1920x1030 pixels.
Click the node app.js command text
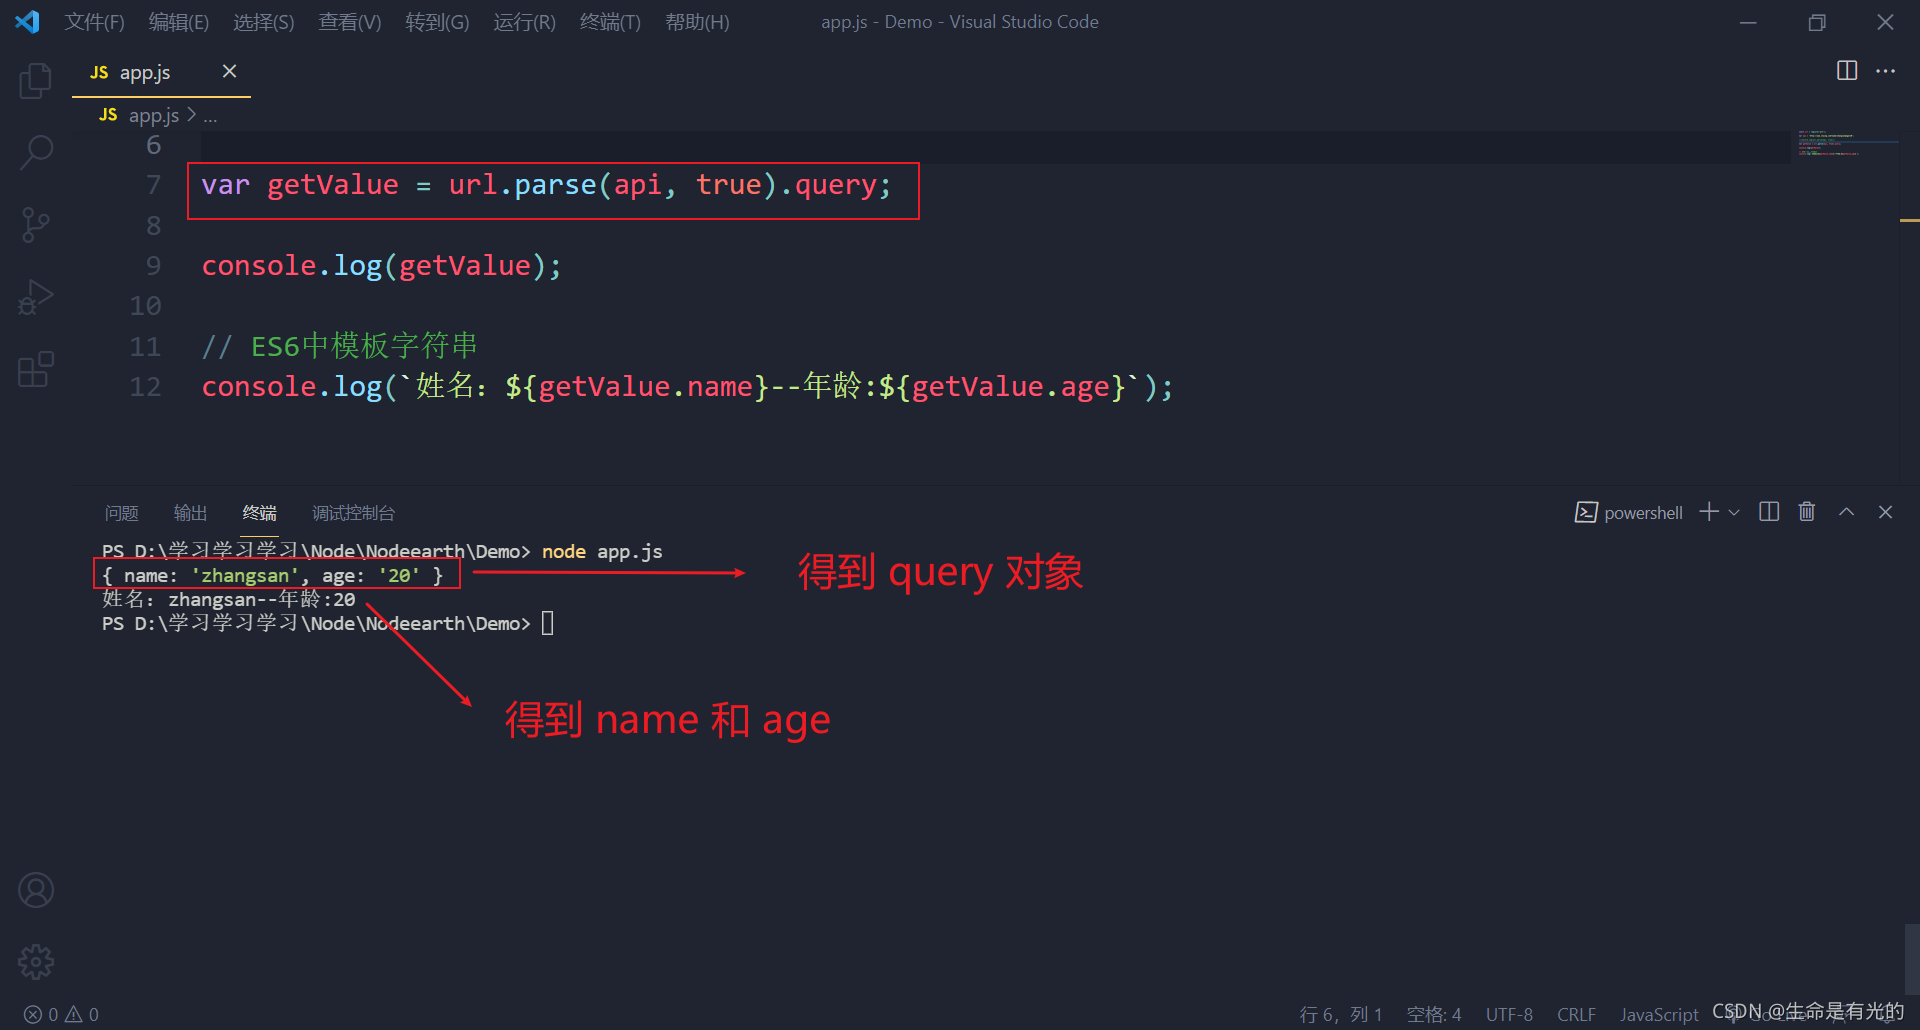point(602,551)
